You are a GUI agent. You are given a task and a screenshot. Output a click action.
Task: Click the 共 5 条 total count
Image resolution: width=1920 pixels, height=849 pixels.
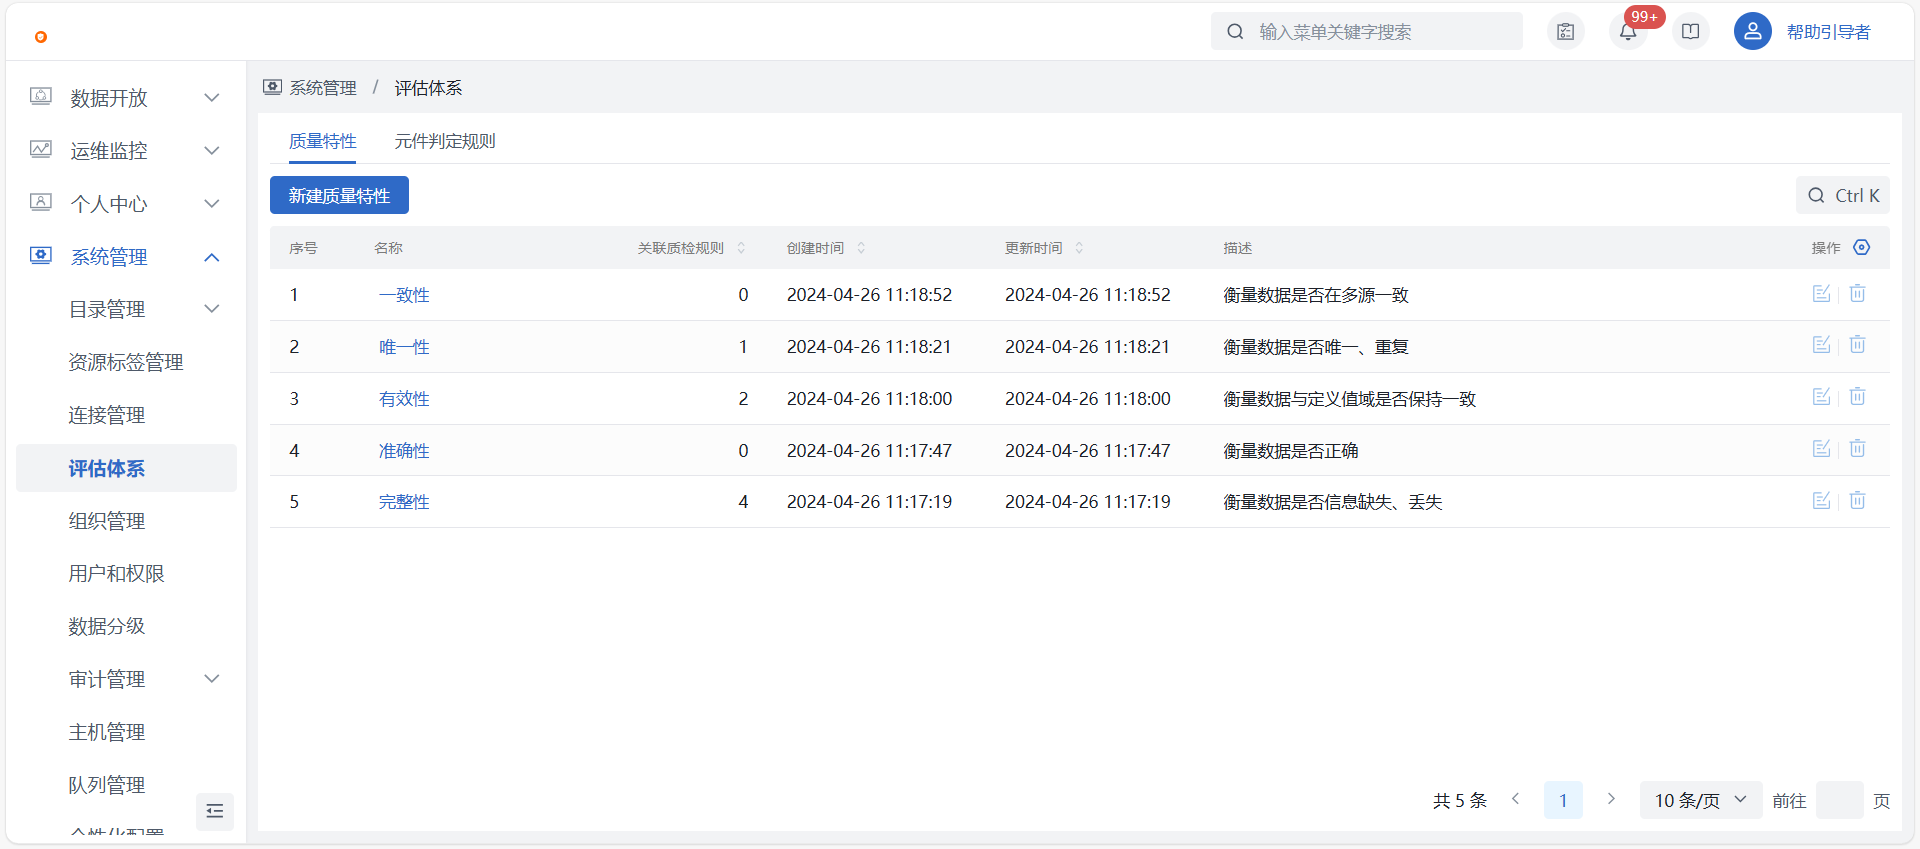point(1460,800)
